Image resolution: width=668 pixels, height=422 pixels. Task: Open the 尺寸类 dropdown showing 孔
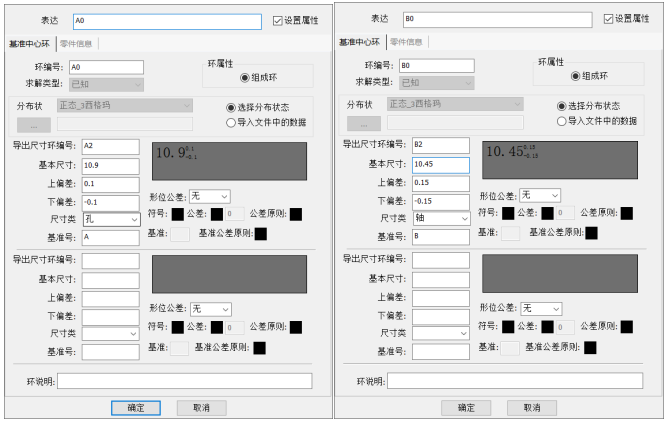coord(110,219)
